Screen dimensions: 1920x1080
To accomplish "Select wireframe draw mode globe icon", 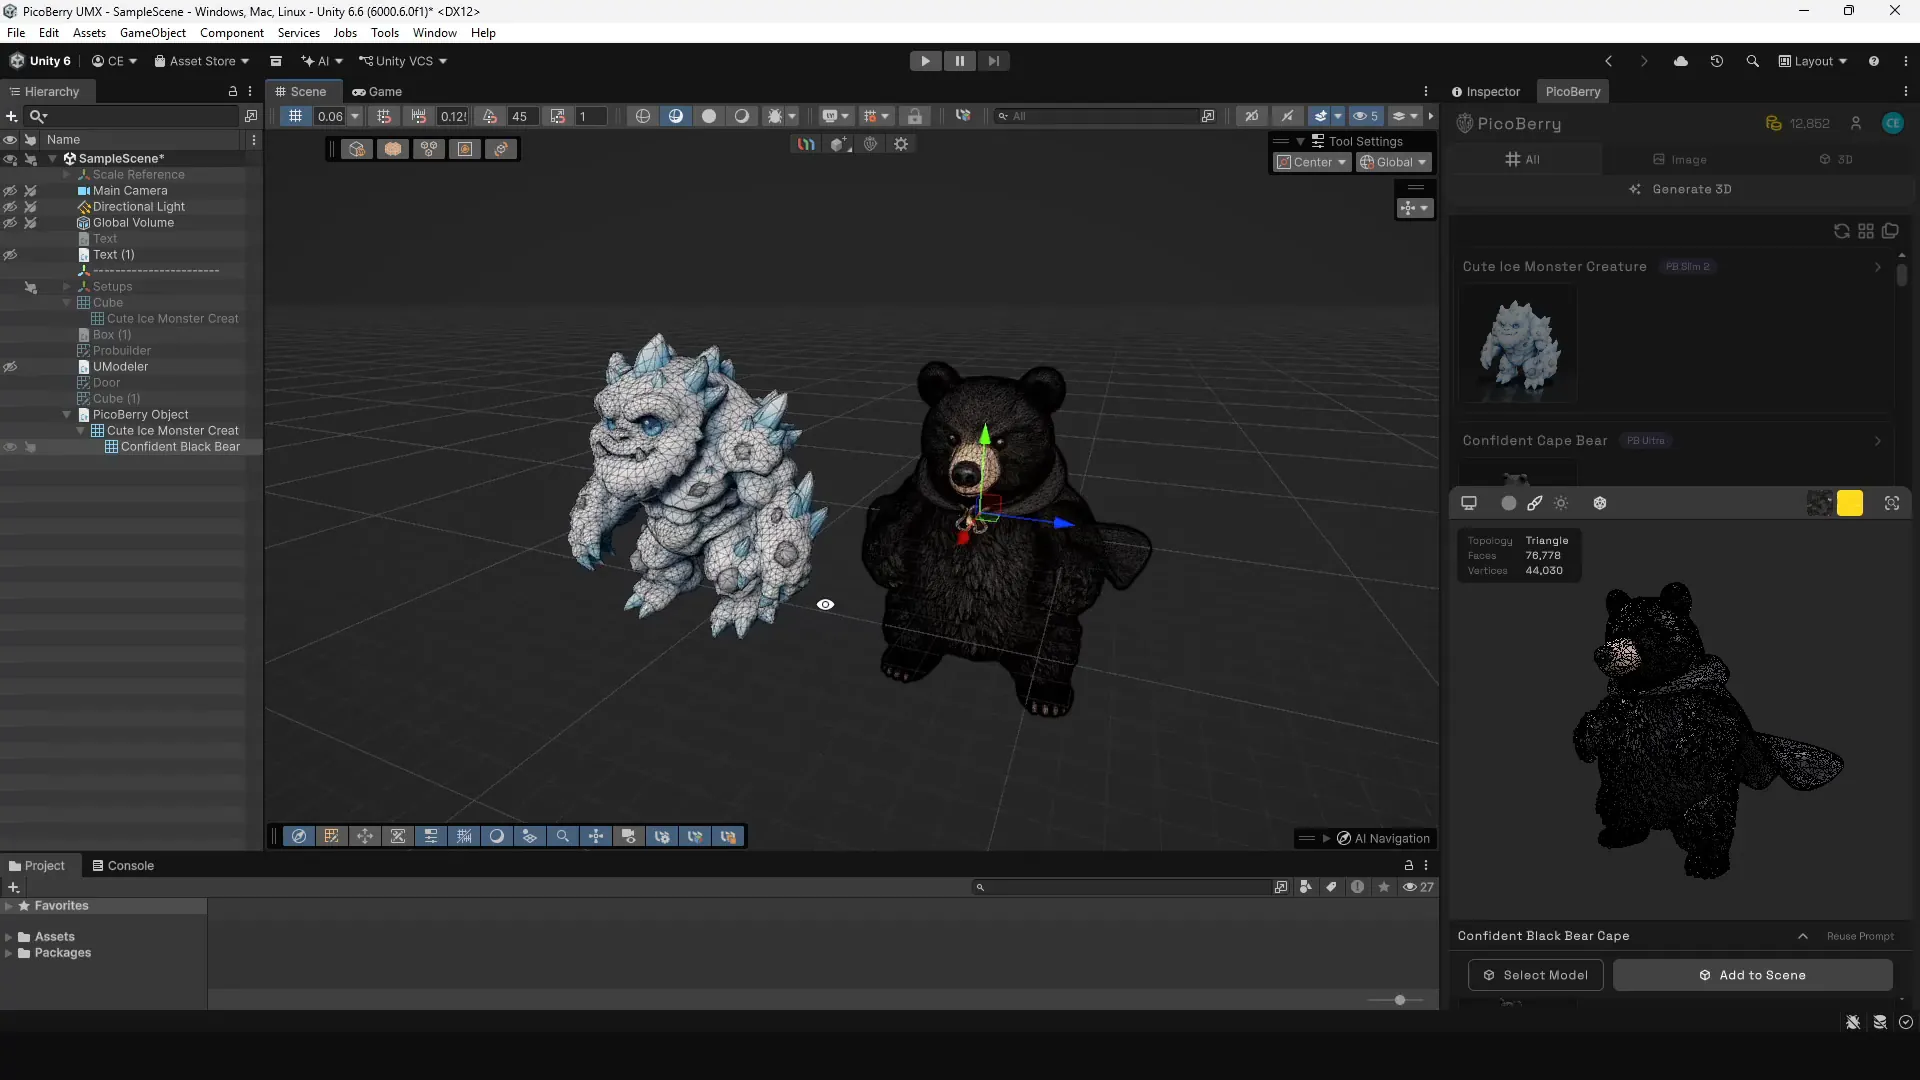I will coord(643,116).
